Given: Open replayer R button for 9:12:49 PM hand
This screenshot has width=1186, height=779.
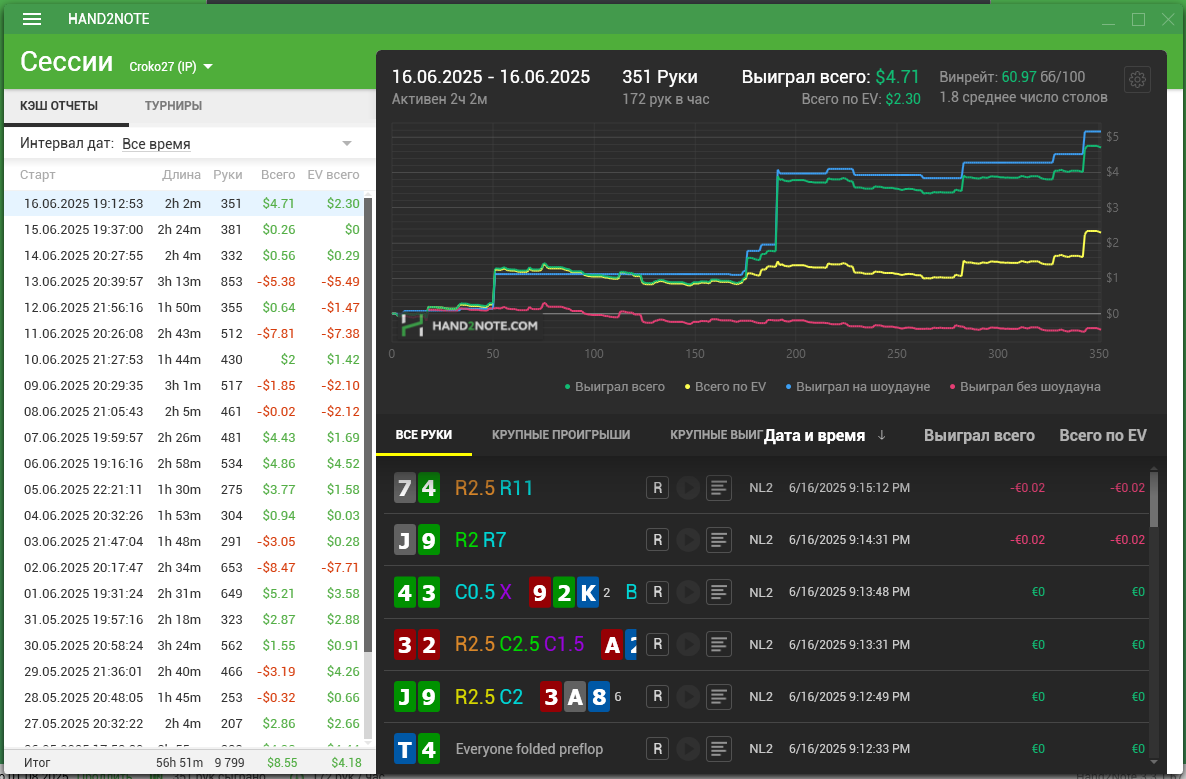Looking at the screenshot, I should point(657,697).
